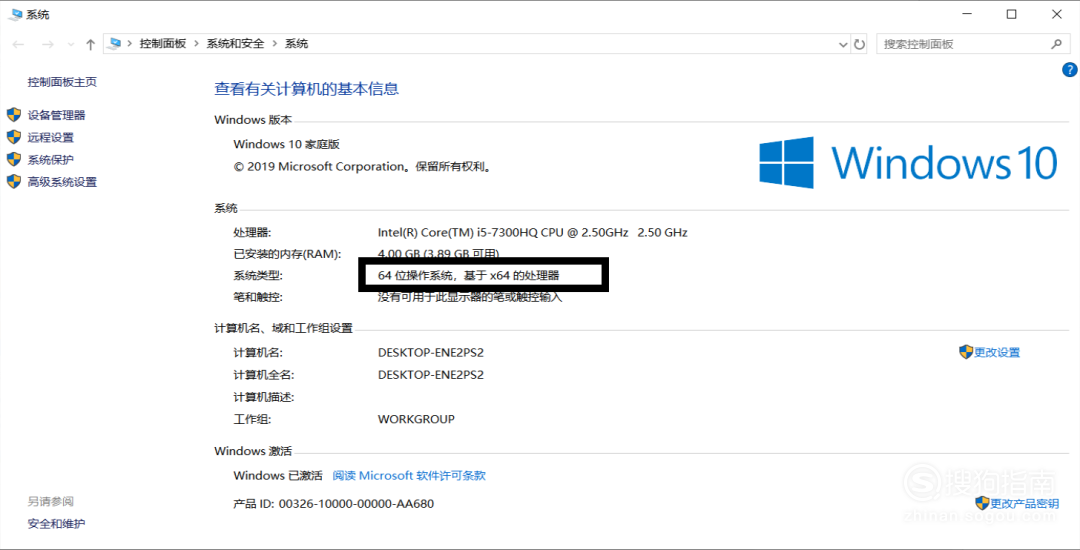This screenshot has height=550, width=1080.
Task: Click the shield icon beside 远程设置
Action: coord(14,137)
